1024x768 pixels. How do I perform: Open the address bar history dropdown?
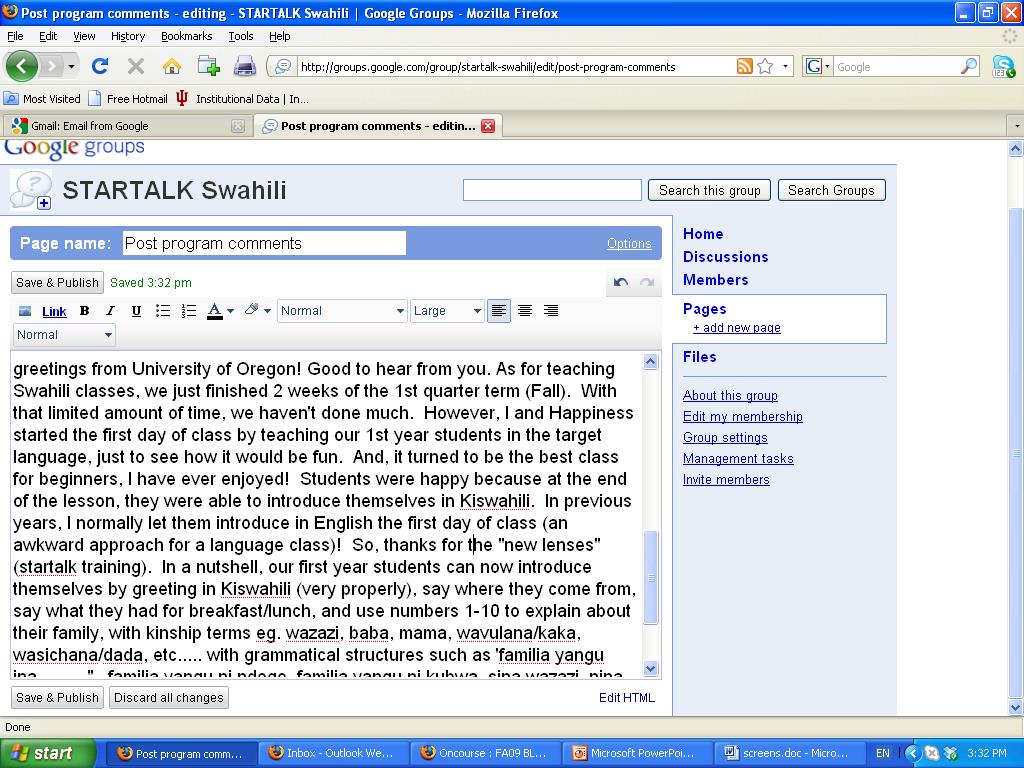pyautogui.click(x=785, y=66)
